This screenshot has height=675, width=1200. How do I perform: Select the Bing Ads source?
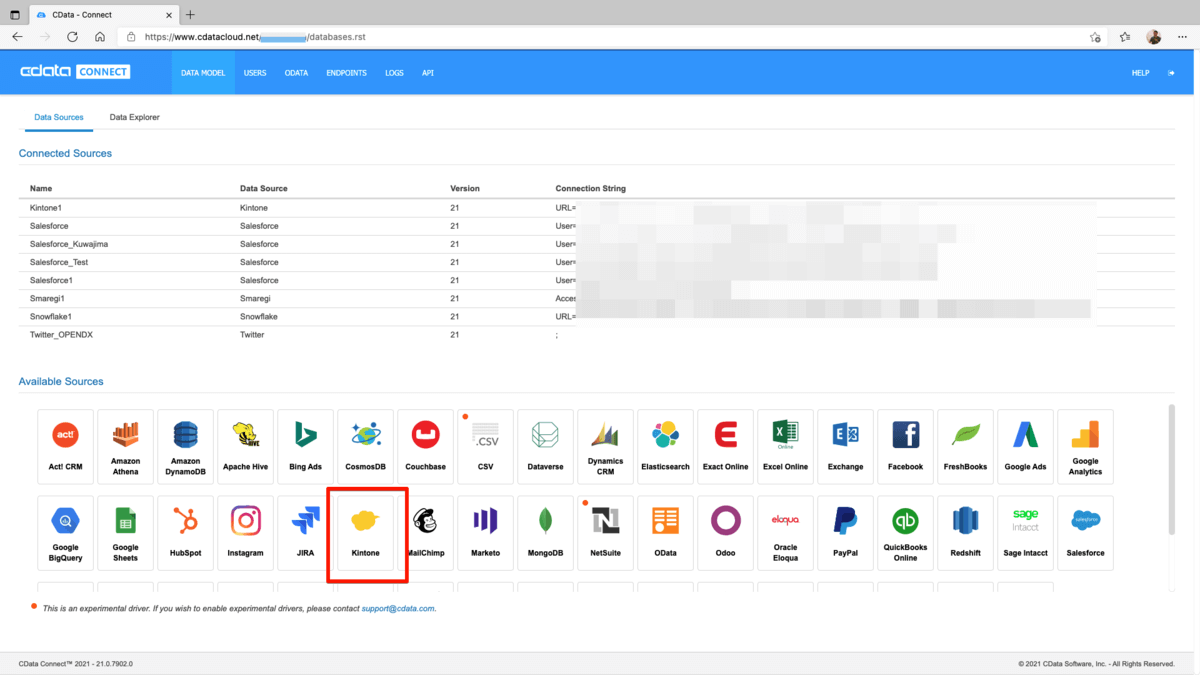click(x=306, y=446)
